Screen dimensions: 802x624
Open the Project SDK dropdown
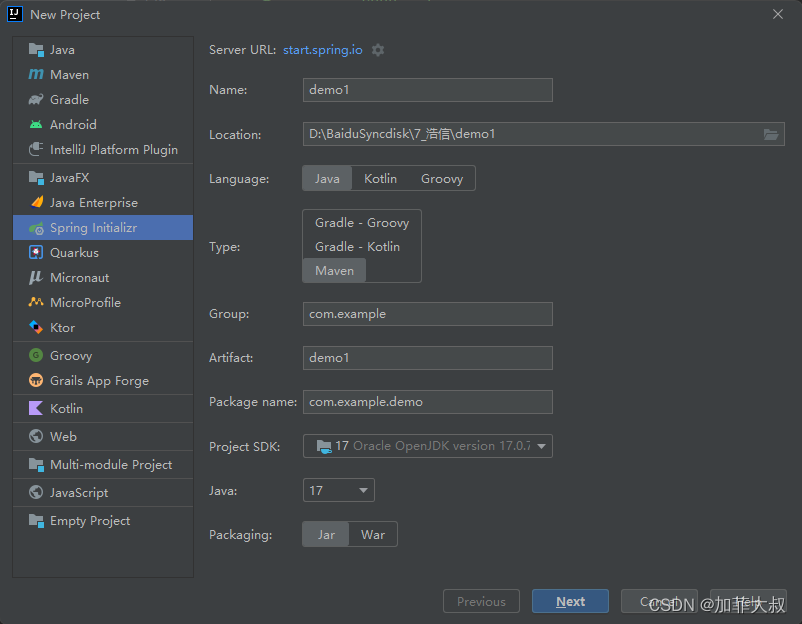point(428,446)
